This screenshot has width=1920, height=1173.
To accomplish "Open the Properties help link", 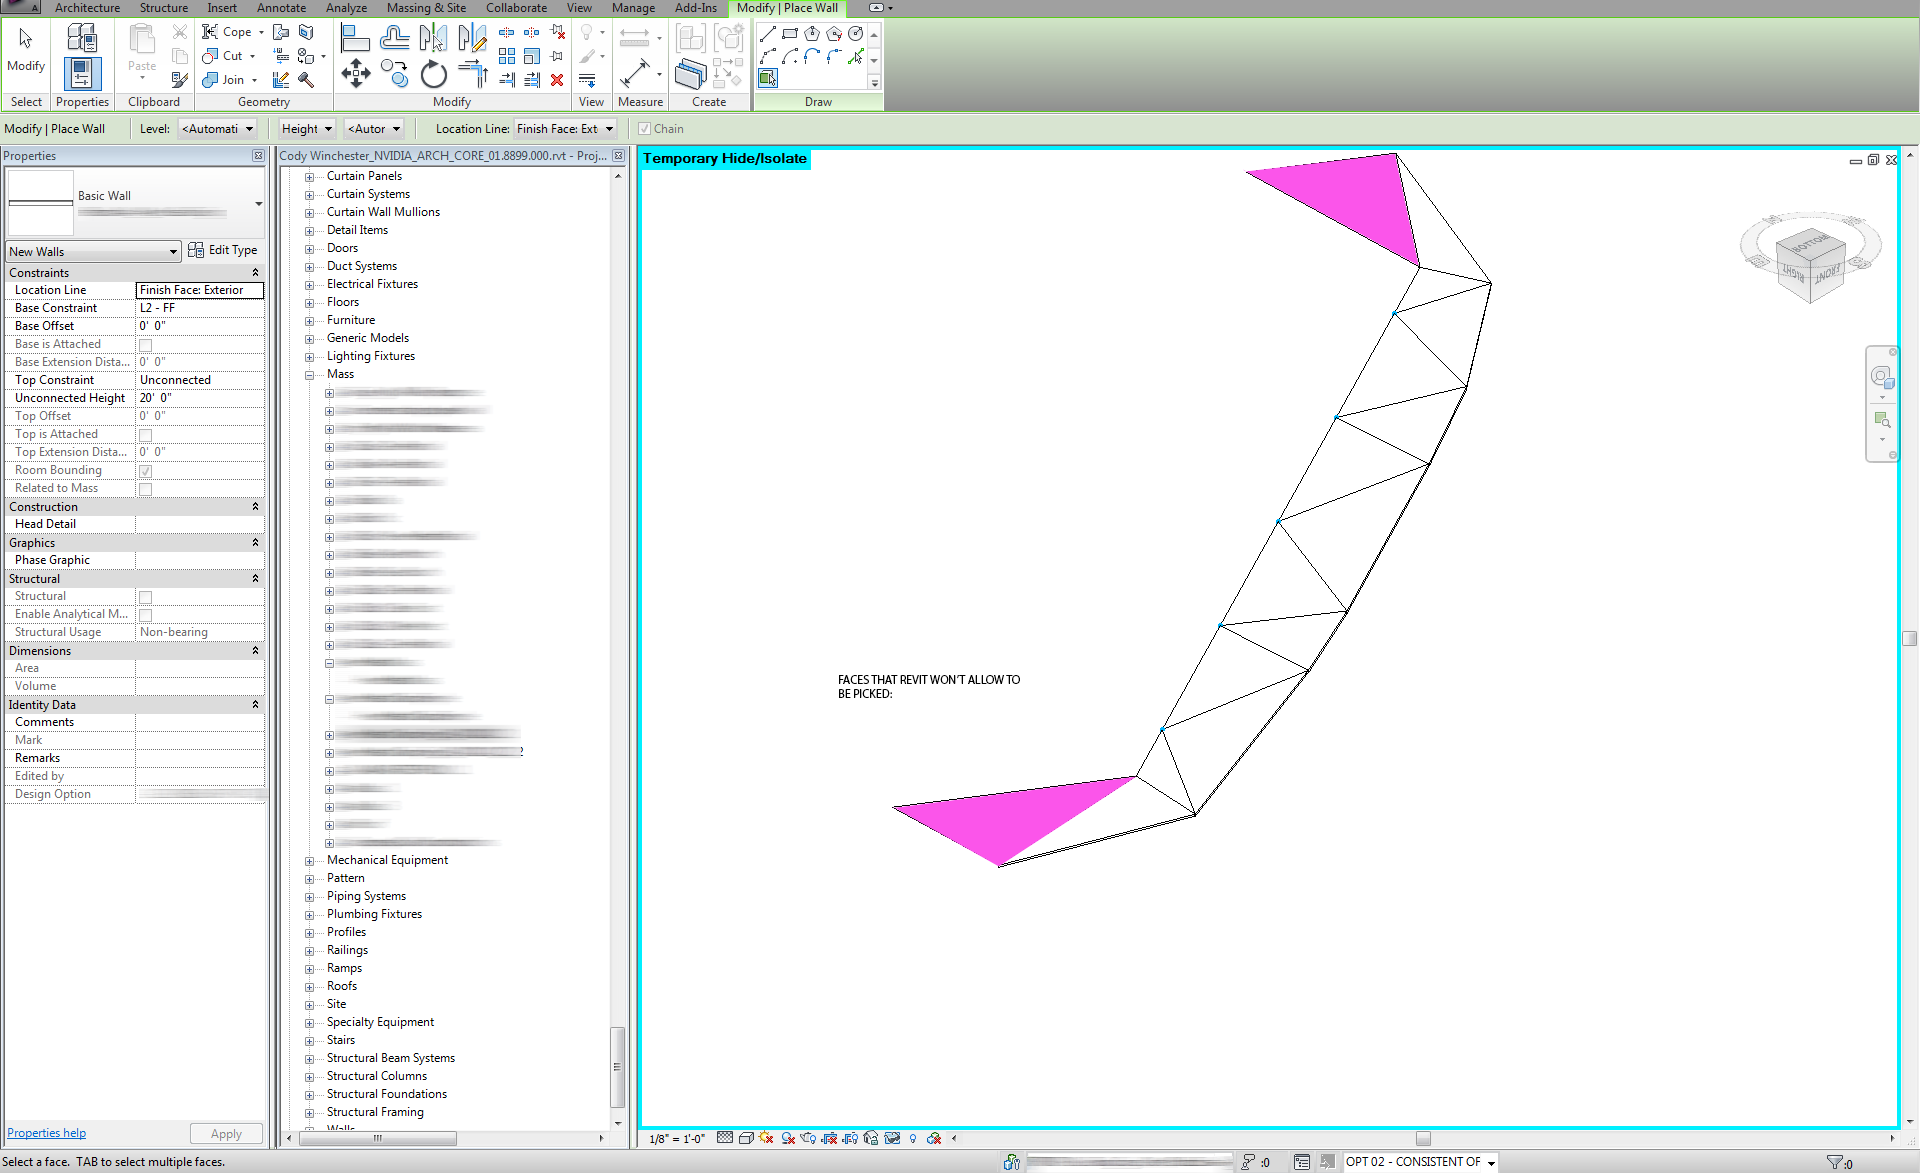I will 46,1133.
